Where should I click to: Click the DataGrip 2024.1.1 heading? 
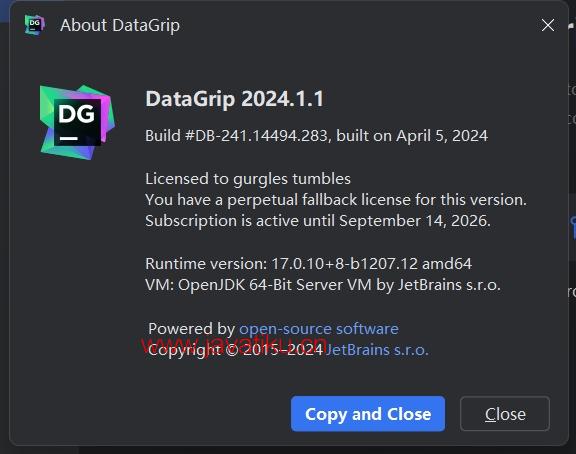234,99
